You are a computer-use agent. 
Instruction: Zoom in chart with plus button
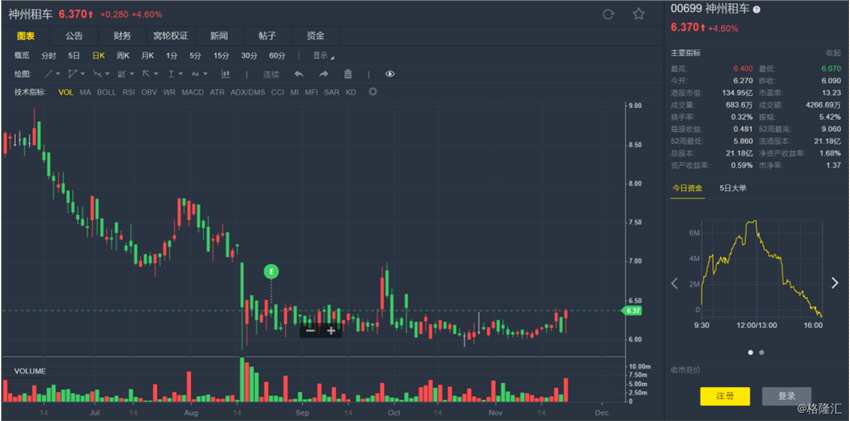click(x=331, y=331)
